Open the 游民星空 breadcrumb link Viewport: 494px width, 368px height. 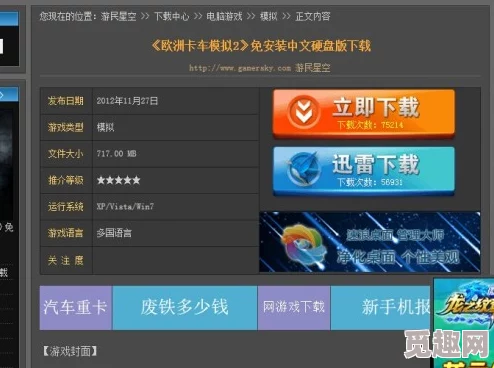point(118,16)
